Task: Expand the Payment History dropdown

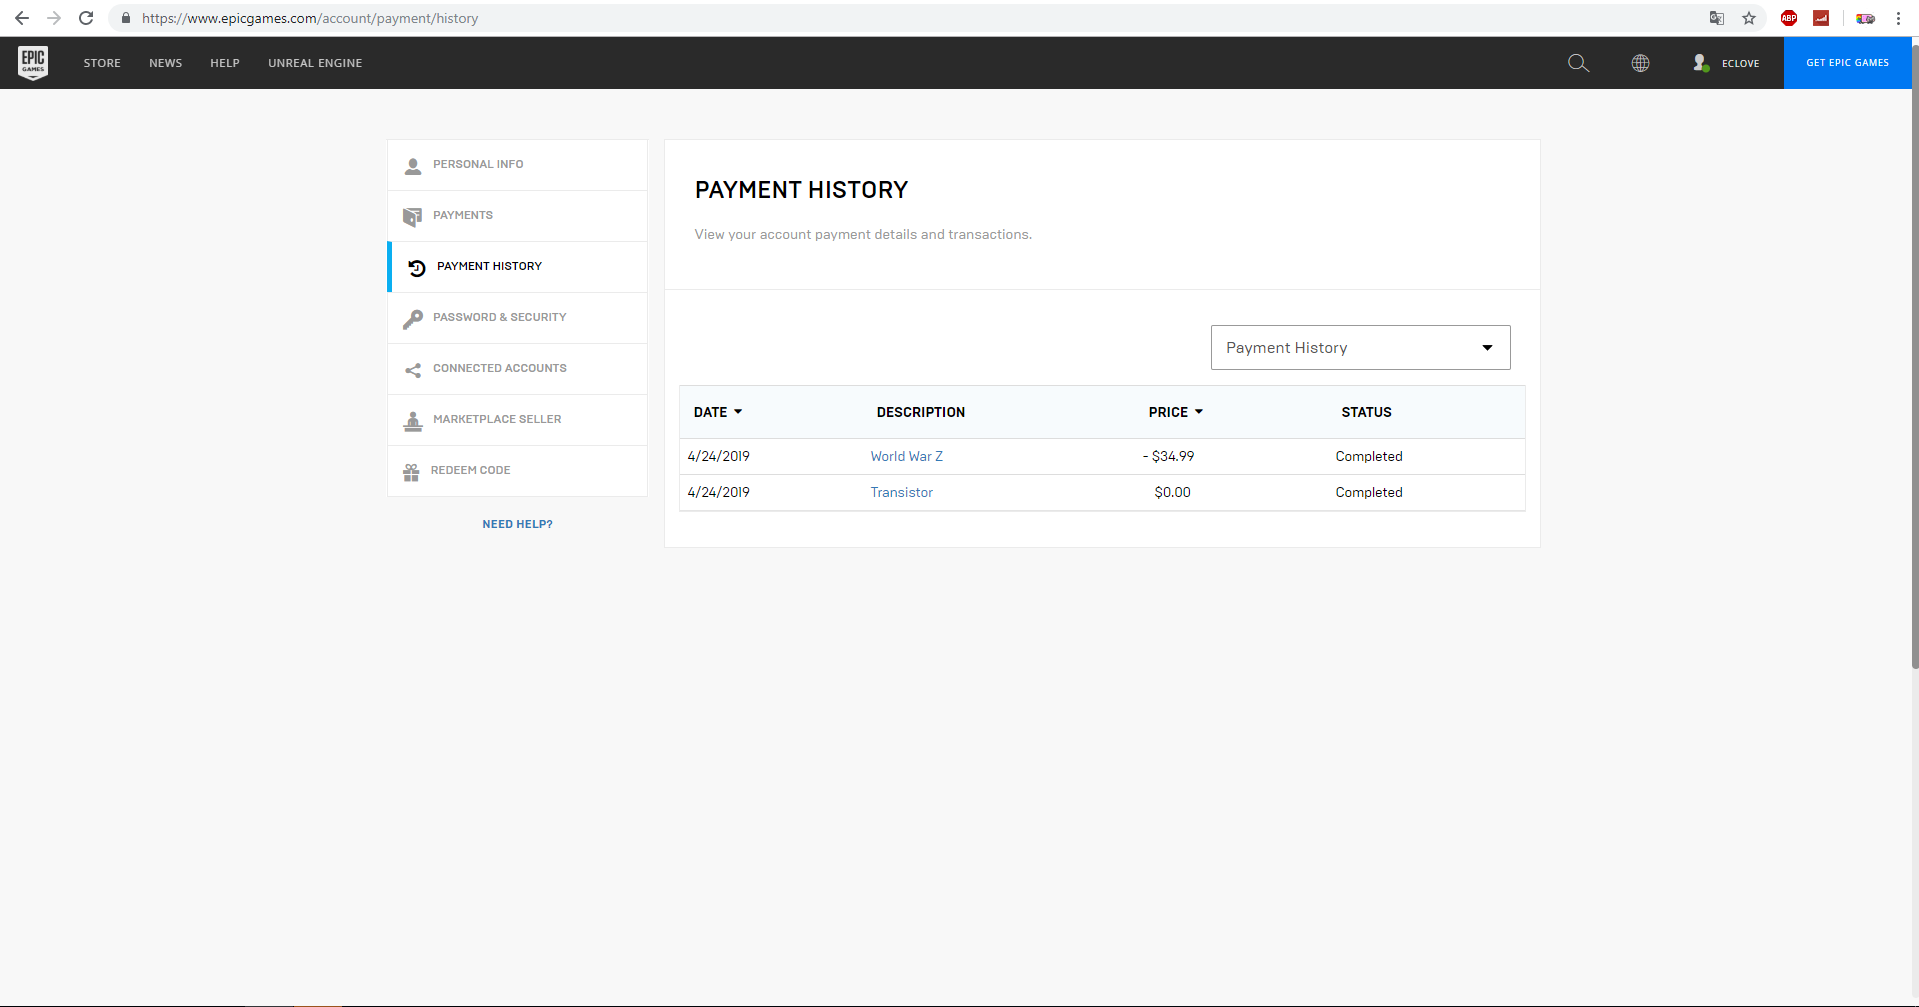Action: pos(1360,347)
